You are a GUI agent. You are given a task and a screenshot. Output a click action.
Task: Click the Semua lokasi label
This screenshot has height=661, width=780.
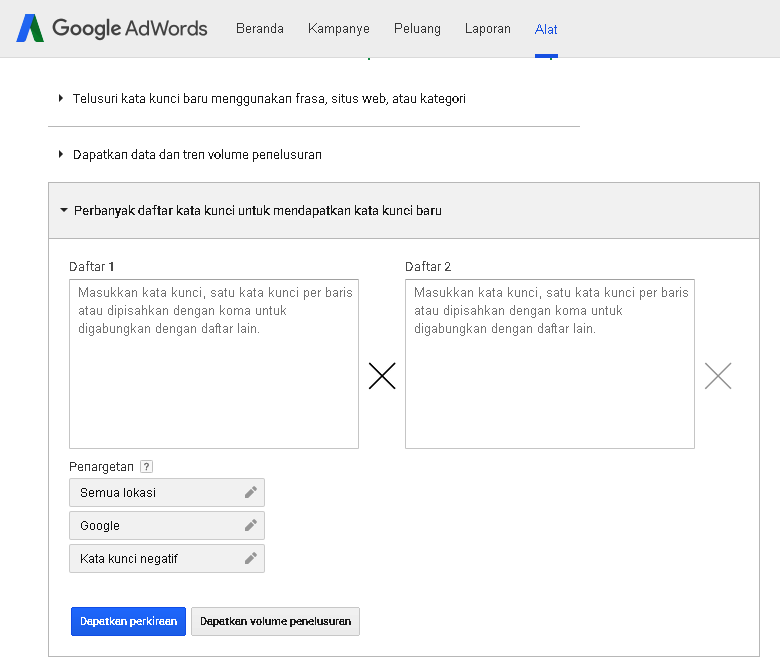click(x=118, y=493)
